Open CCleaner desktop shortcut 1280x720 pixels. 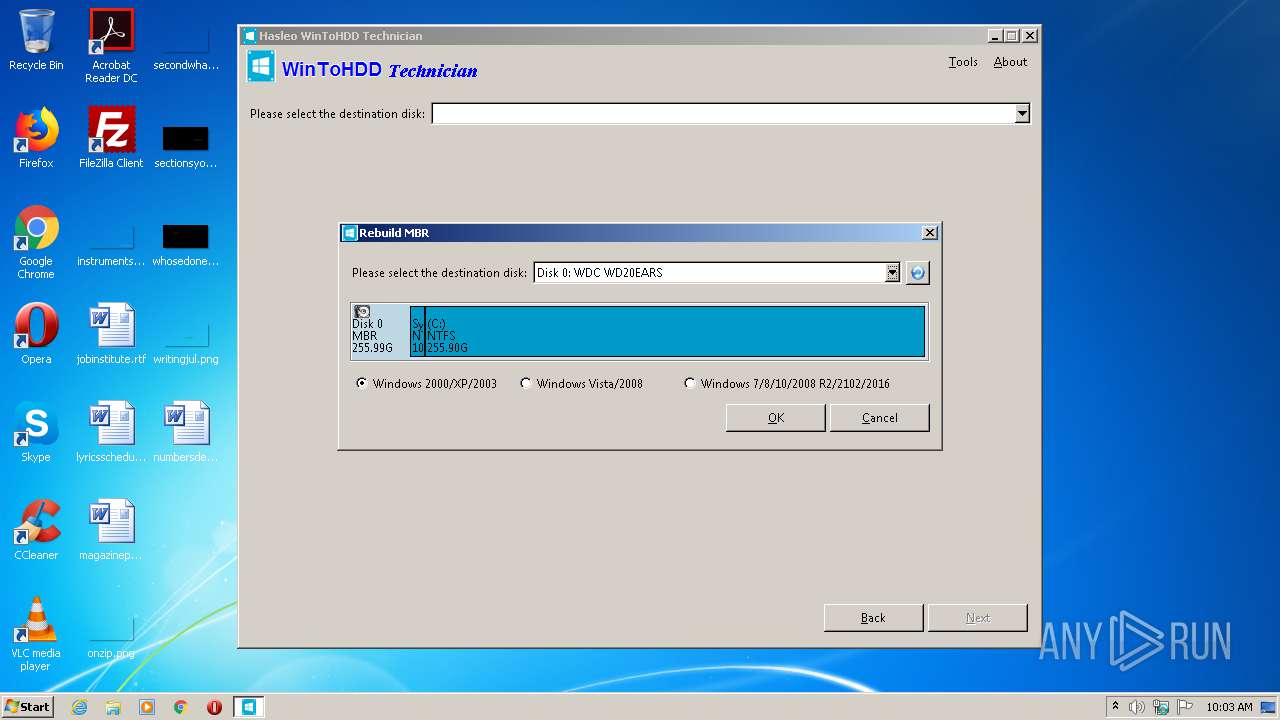coord(36,530)
